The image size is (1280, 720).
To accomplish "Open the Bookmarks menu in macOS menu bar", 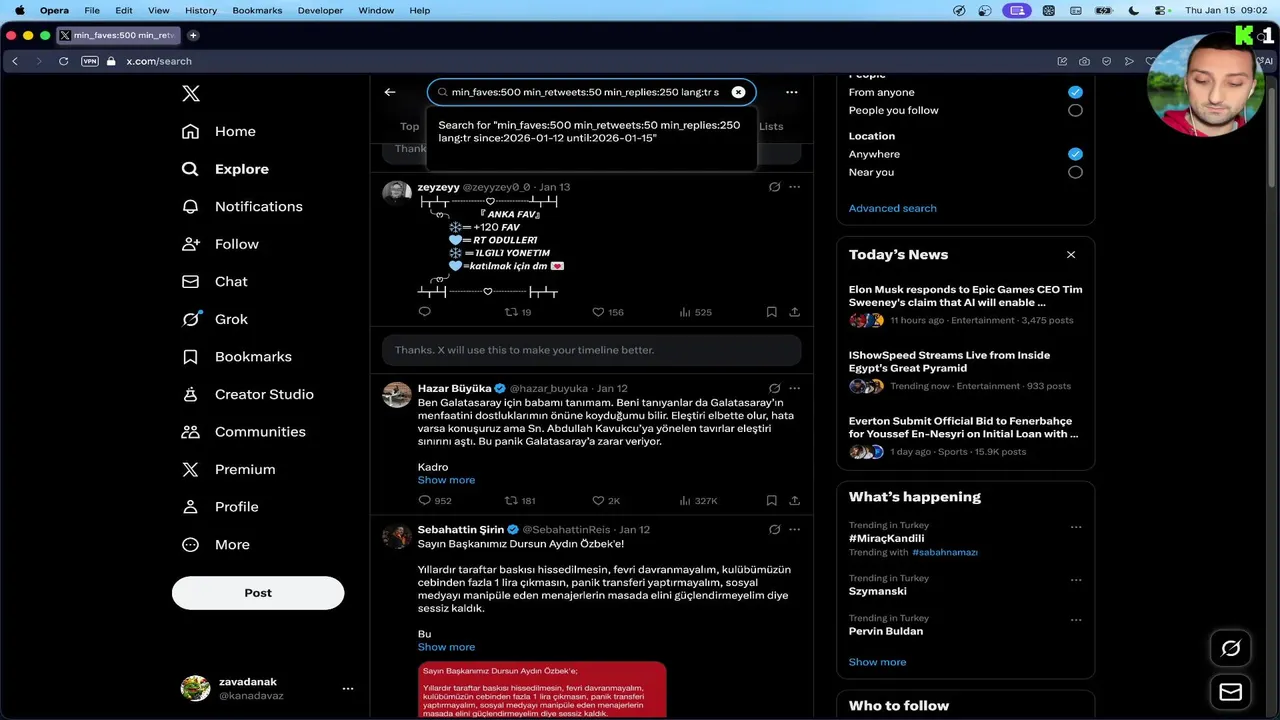I will 257,10.
